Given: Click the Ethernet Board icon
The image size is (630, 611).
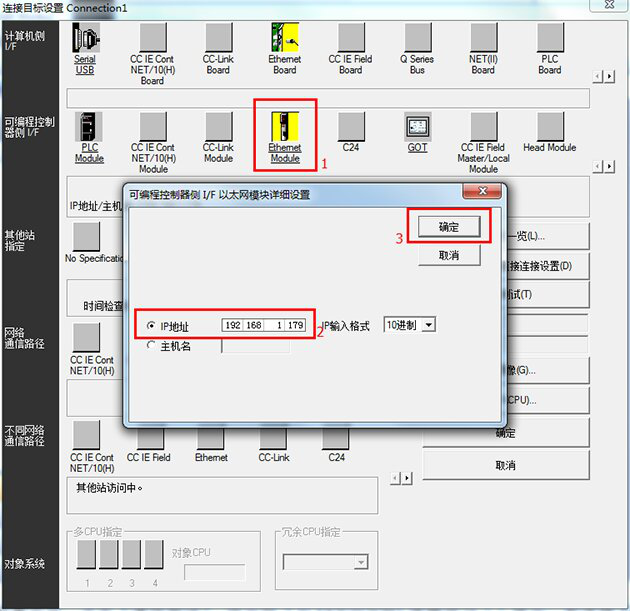Looking at the screenshot, I should tap(284, 38).
